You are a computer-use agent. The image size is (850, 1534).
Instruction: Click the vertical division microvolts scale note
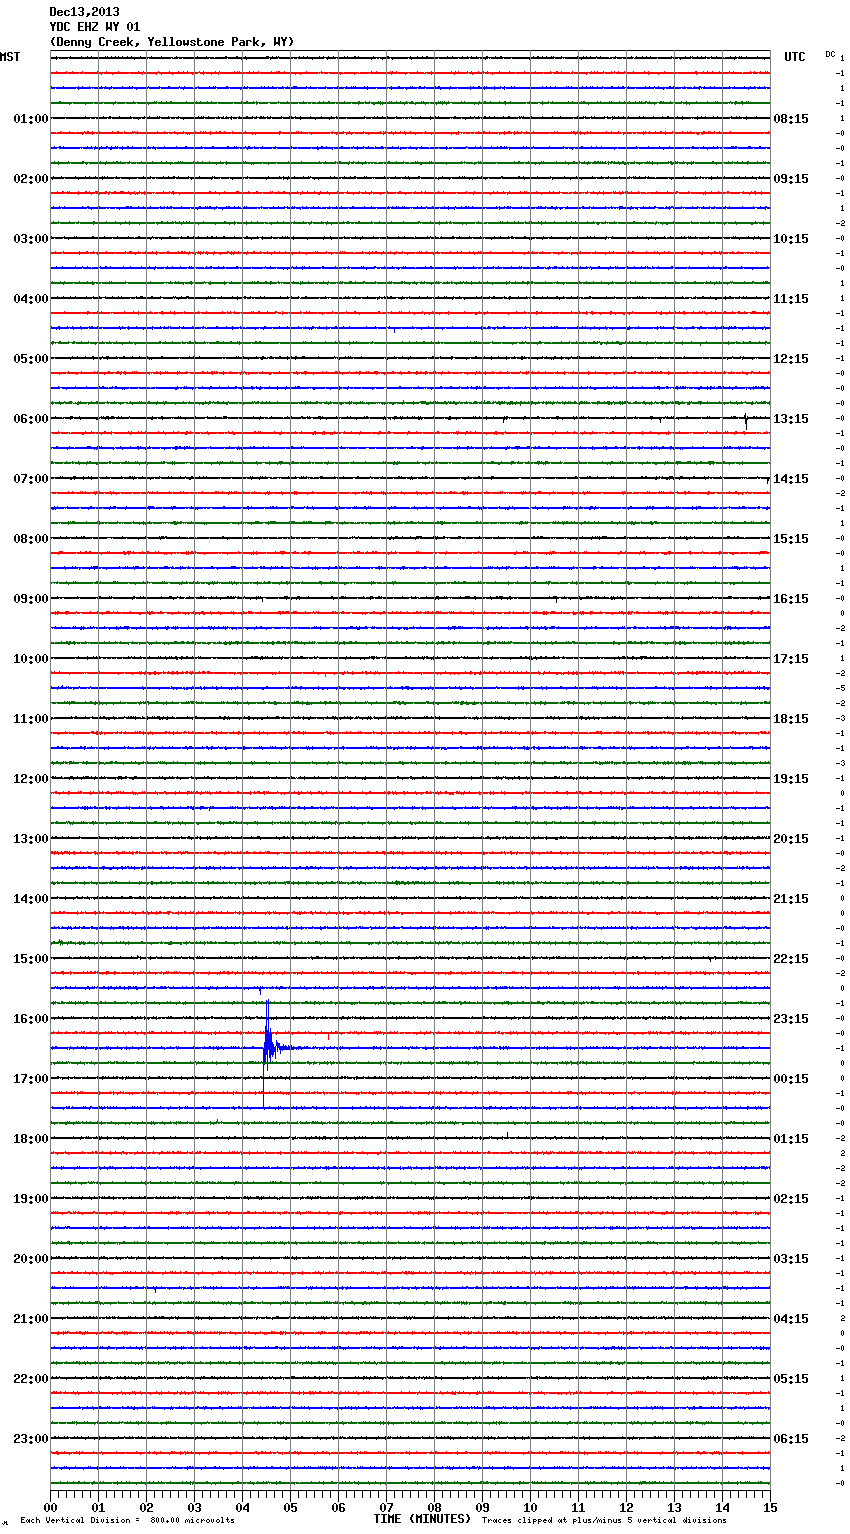coord(127,1521)
